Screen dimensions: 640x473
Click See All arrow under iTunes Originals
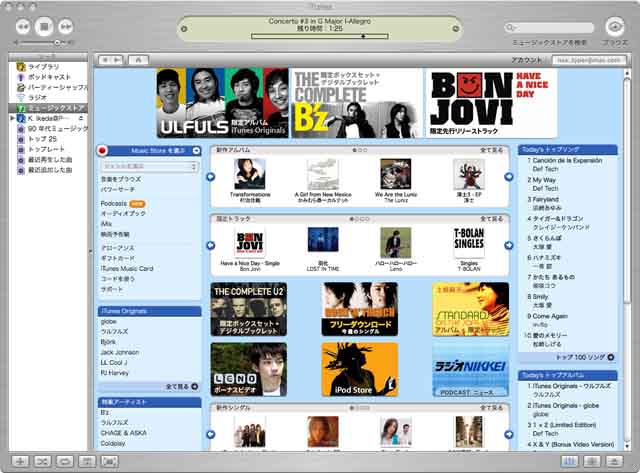pyautogui.click(x=194, y=386)
